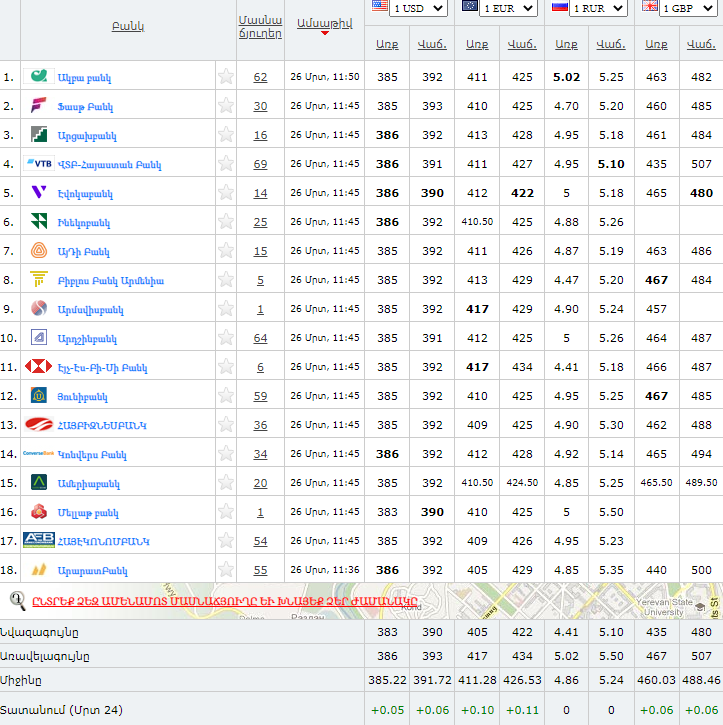
Task: Click the VTB bank logo icon
Action: point(39,164)
